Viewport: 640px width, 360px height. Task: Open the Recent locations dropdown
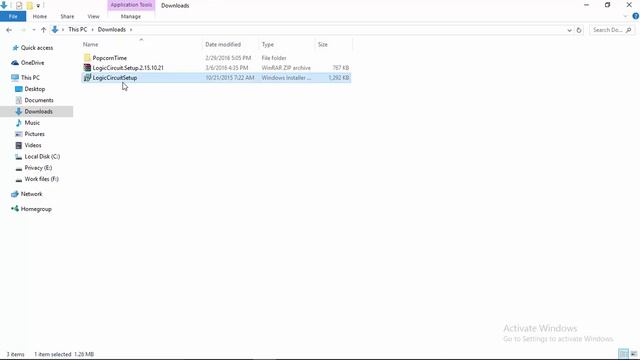coord(33,30)
